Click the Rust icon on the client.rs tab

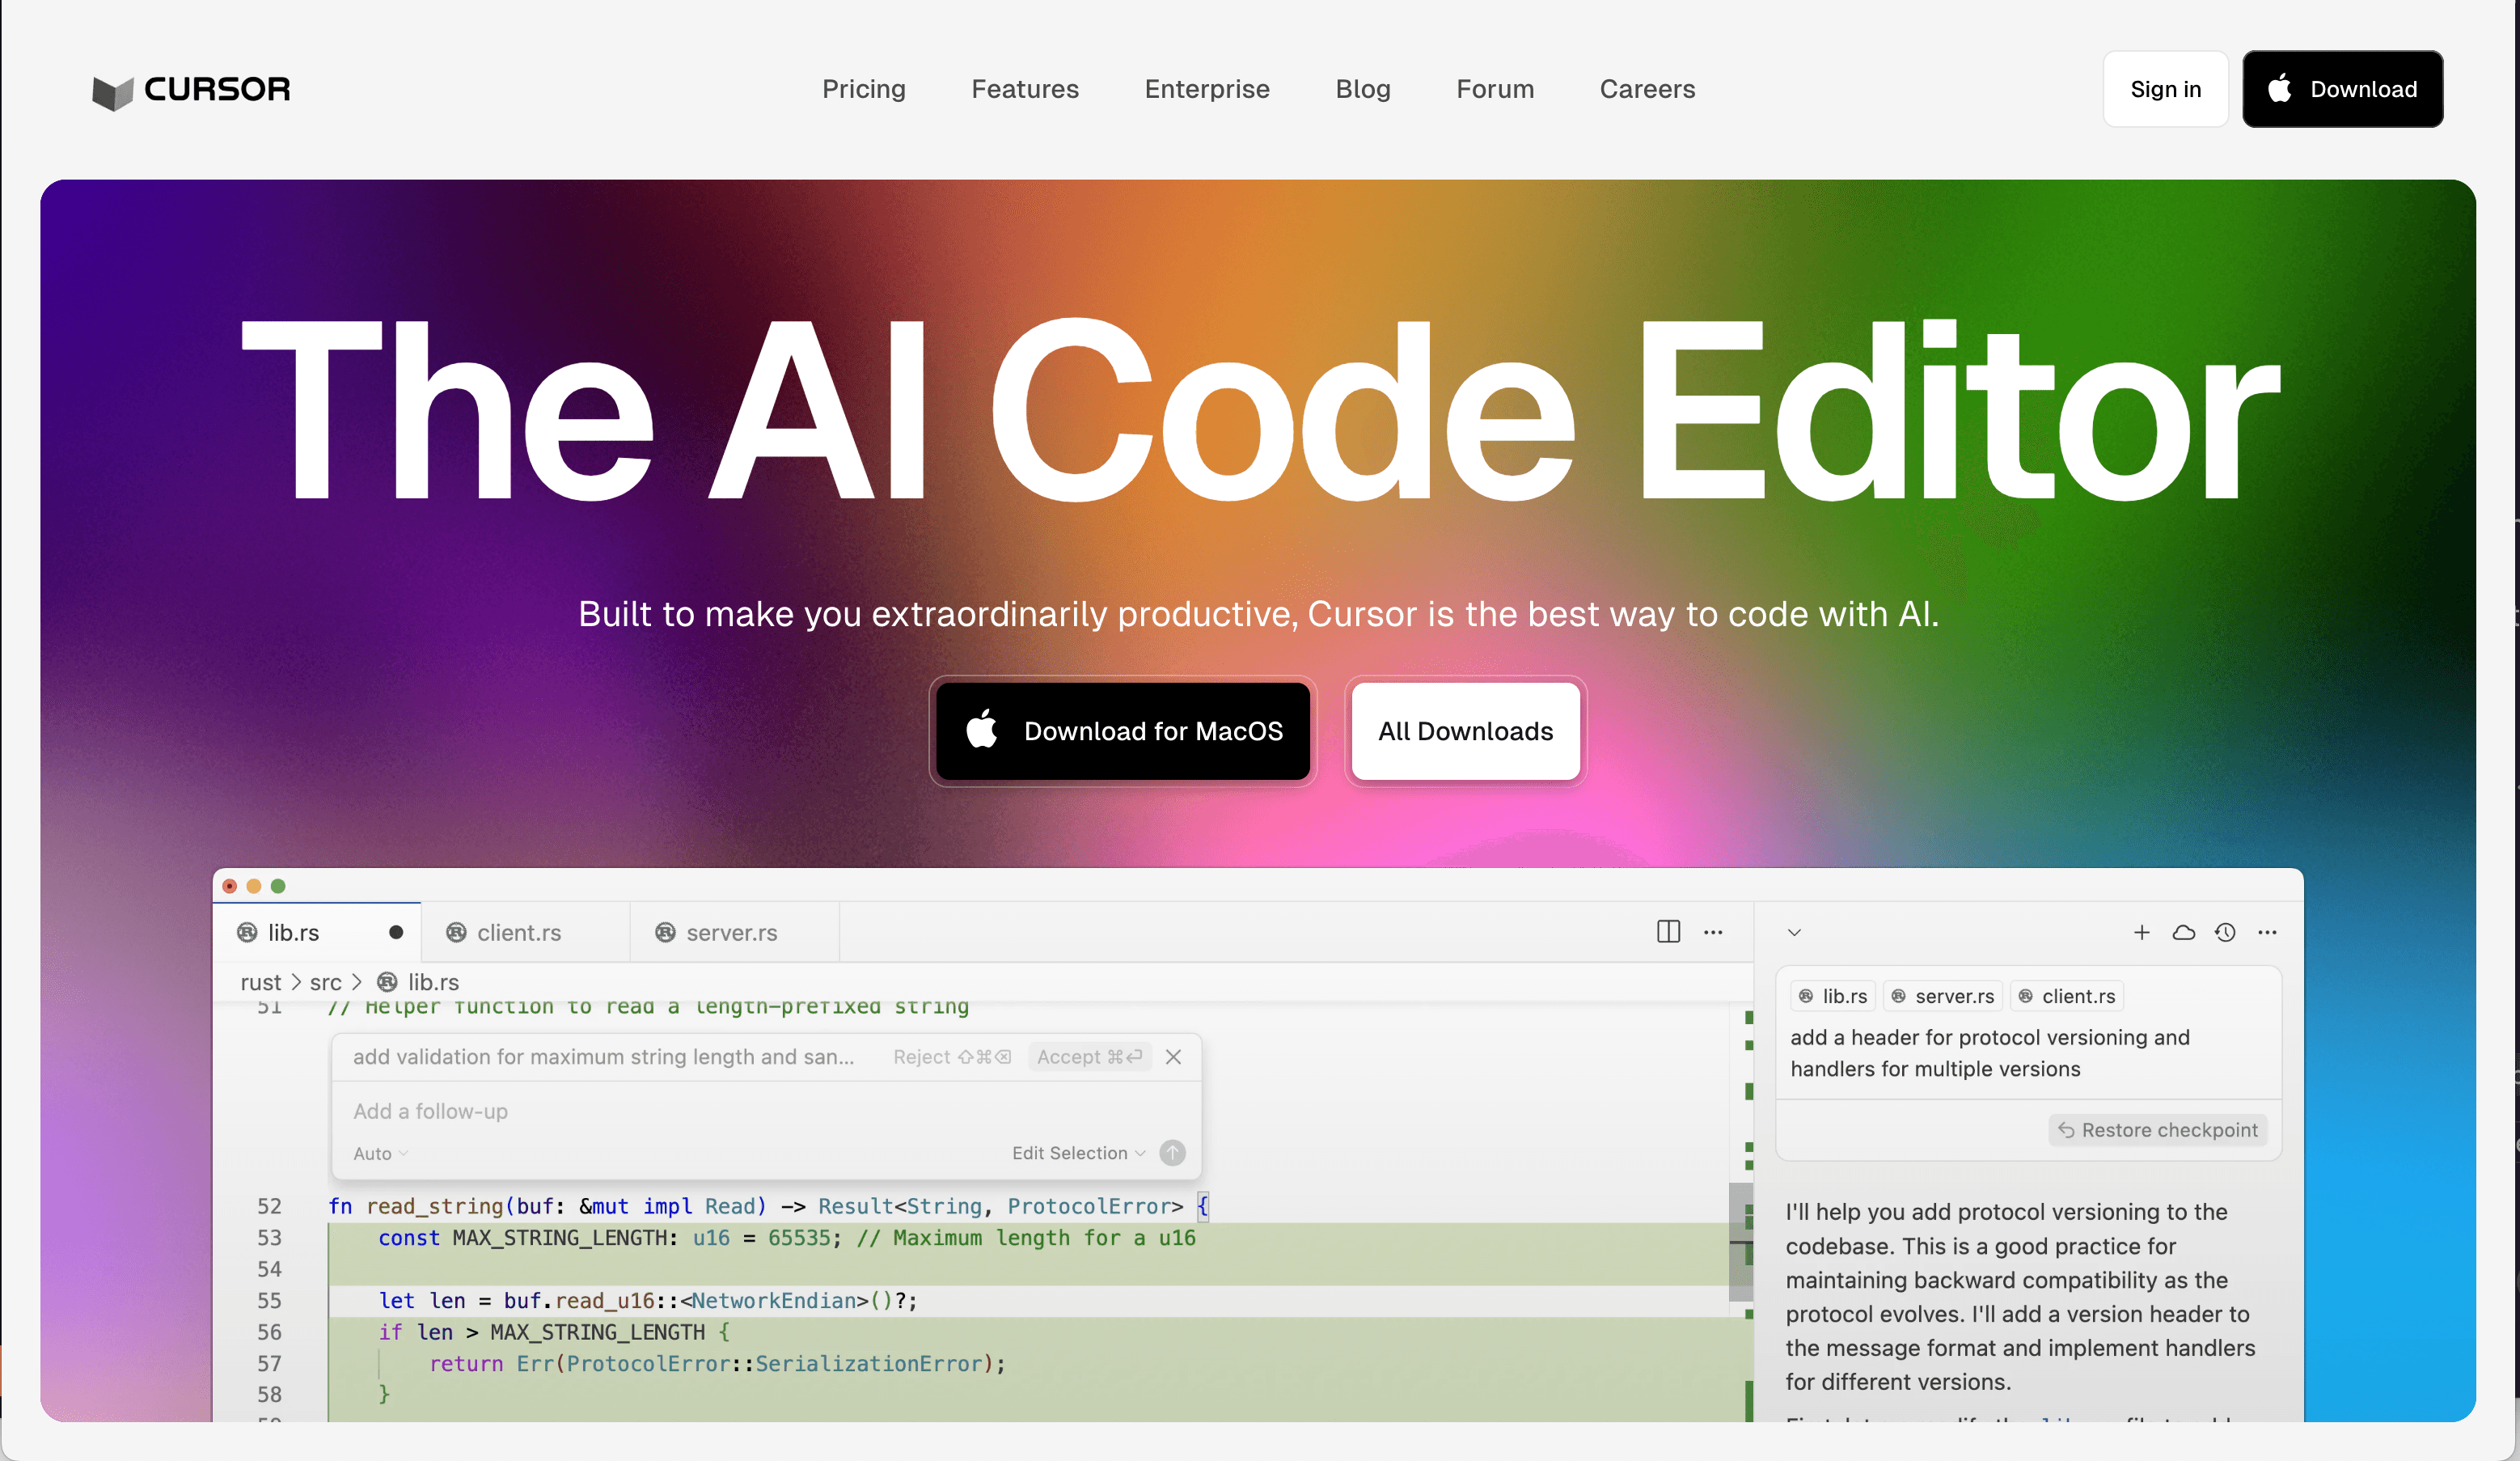pos(457,932)
